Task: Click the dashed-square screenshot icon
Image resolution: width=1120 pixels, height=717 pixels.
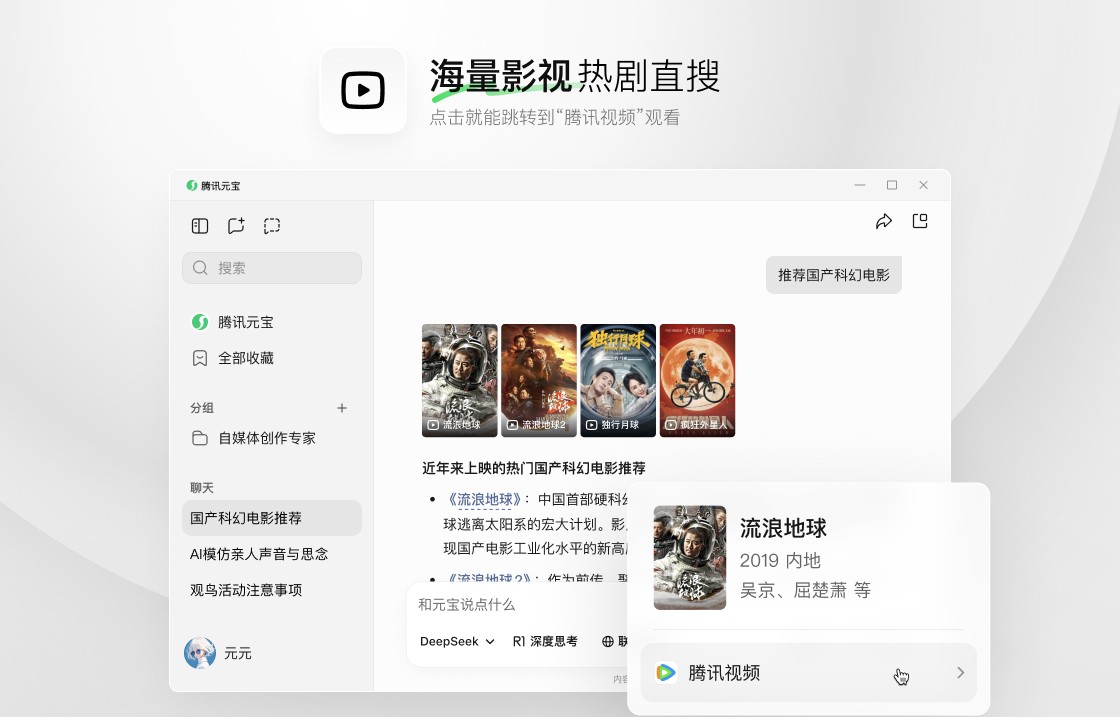Action: pyautogui.click(x=272, y=226)
